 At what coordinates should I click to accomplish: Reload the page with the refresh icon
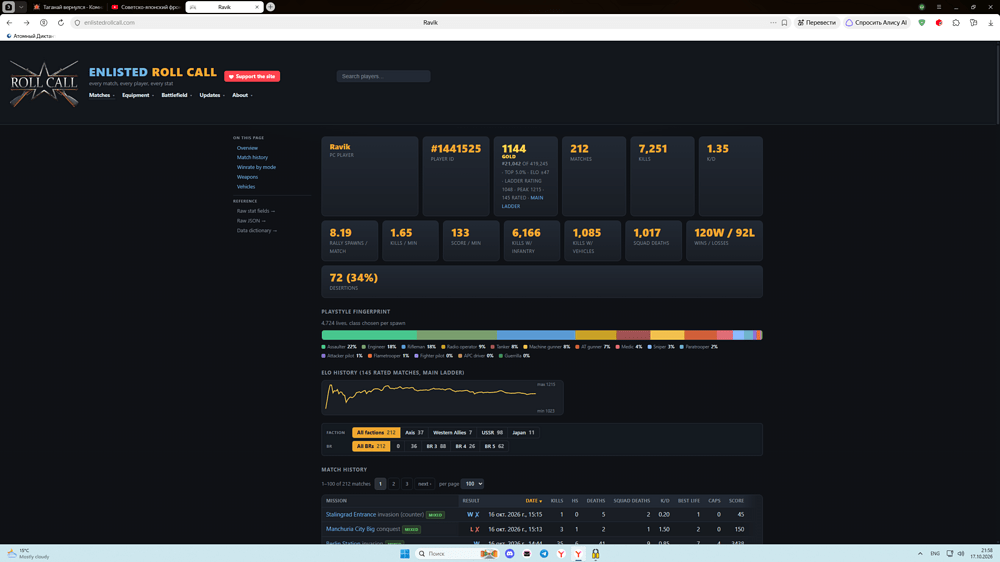coord(61,22)
